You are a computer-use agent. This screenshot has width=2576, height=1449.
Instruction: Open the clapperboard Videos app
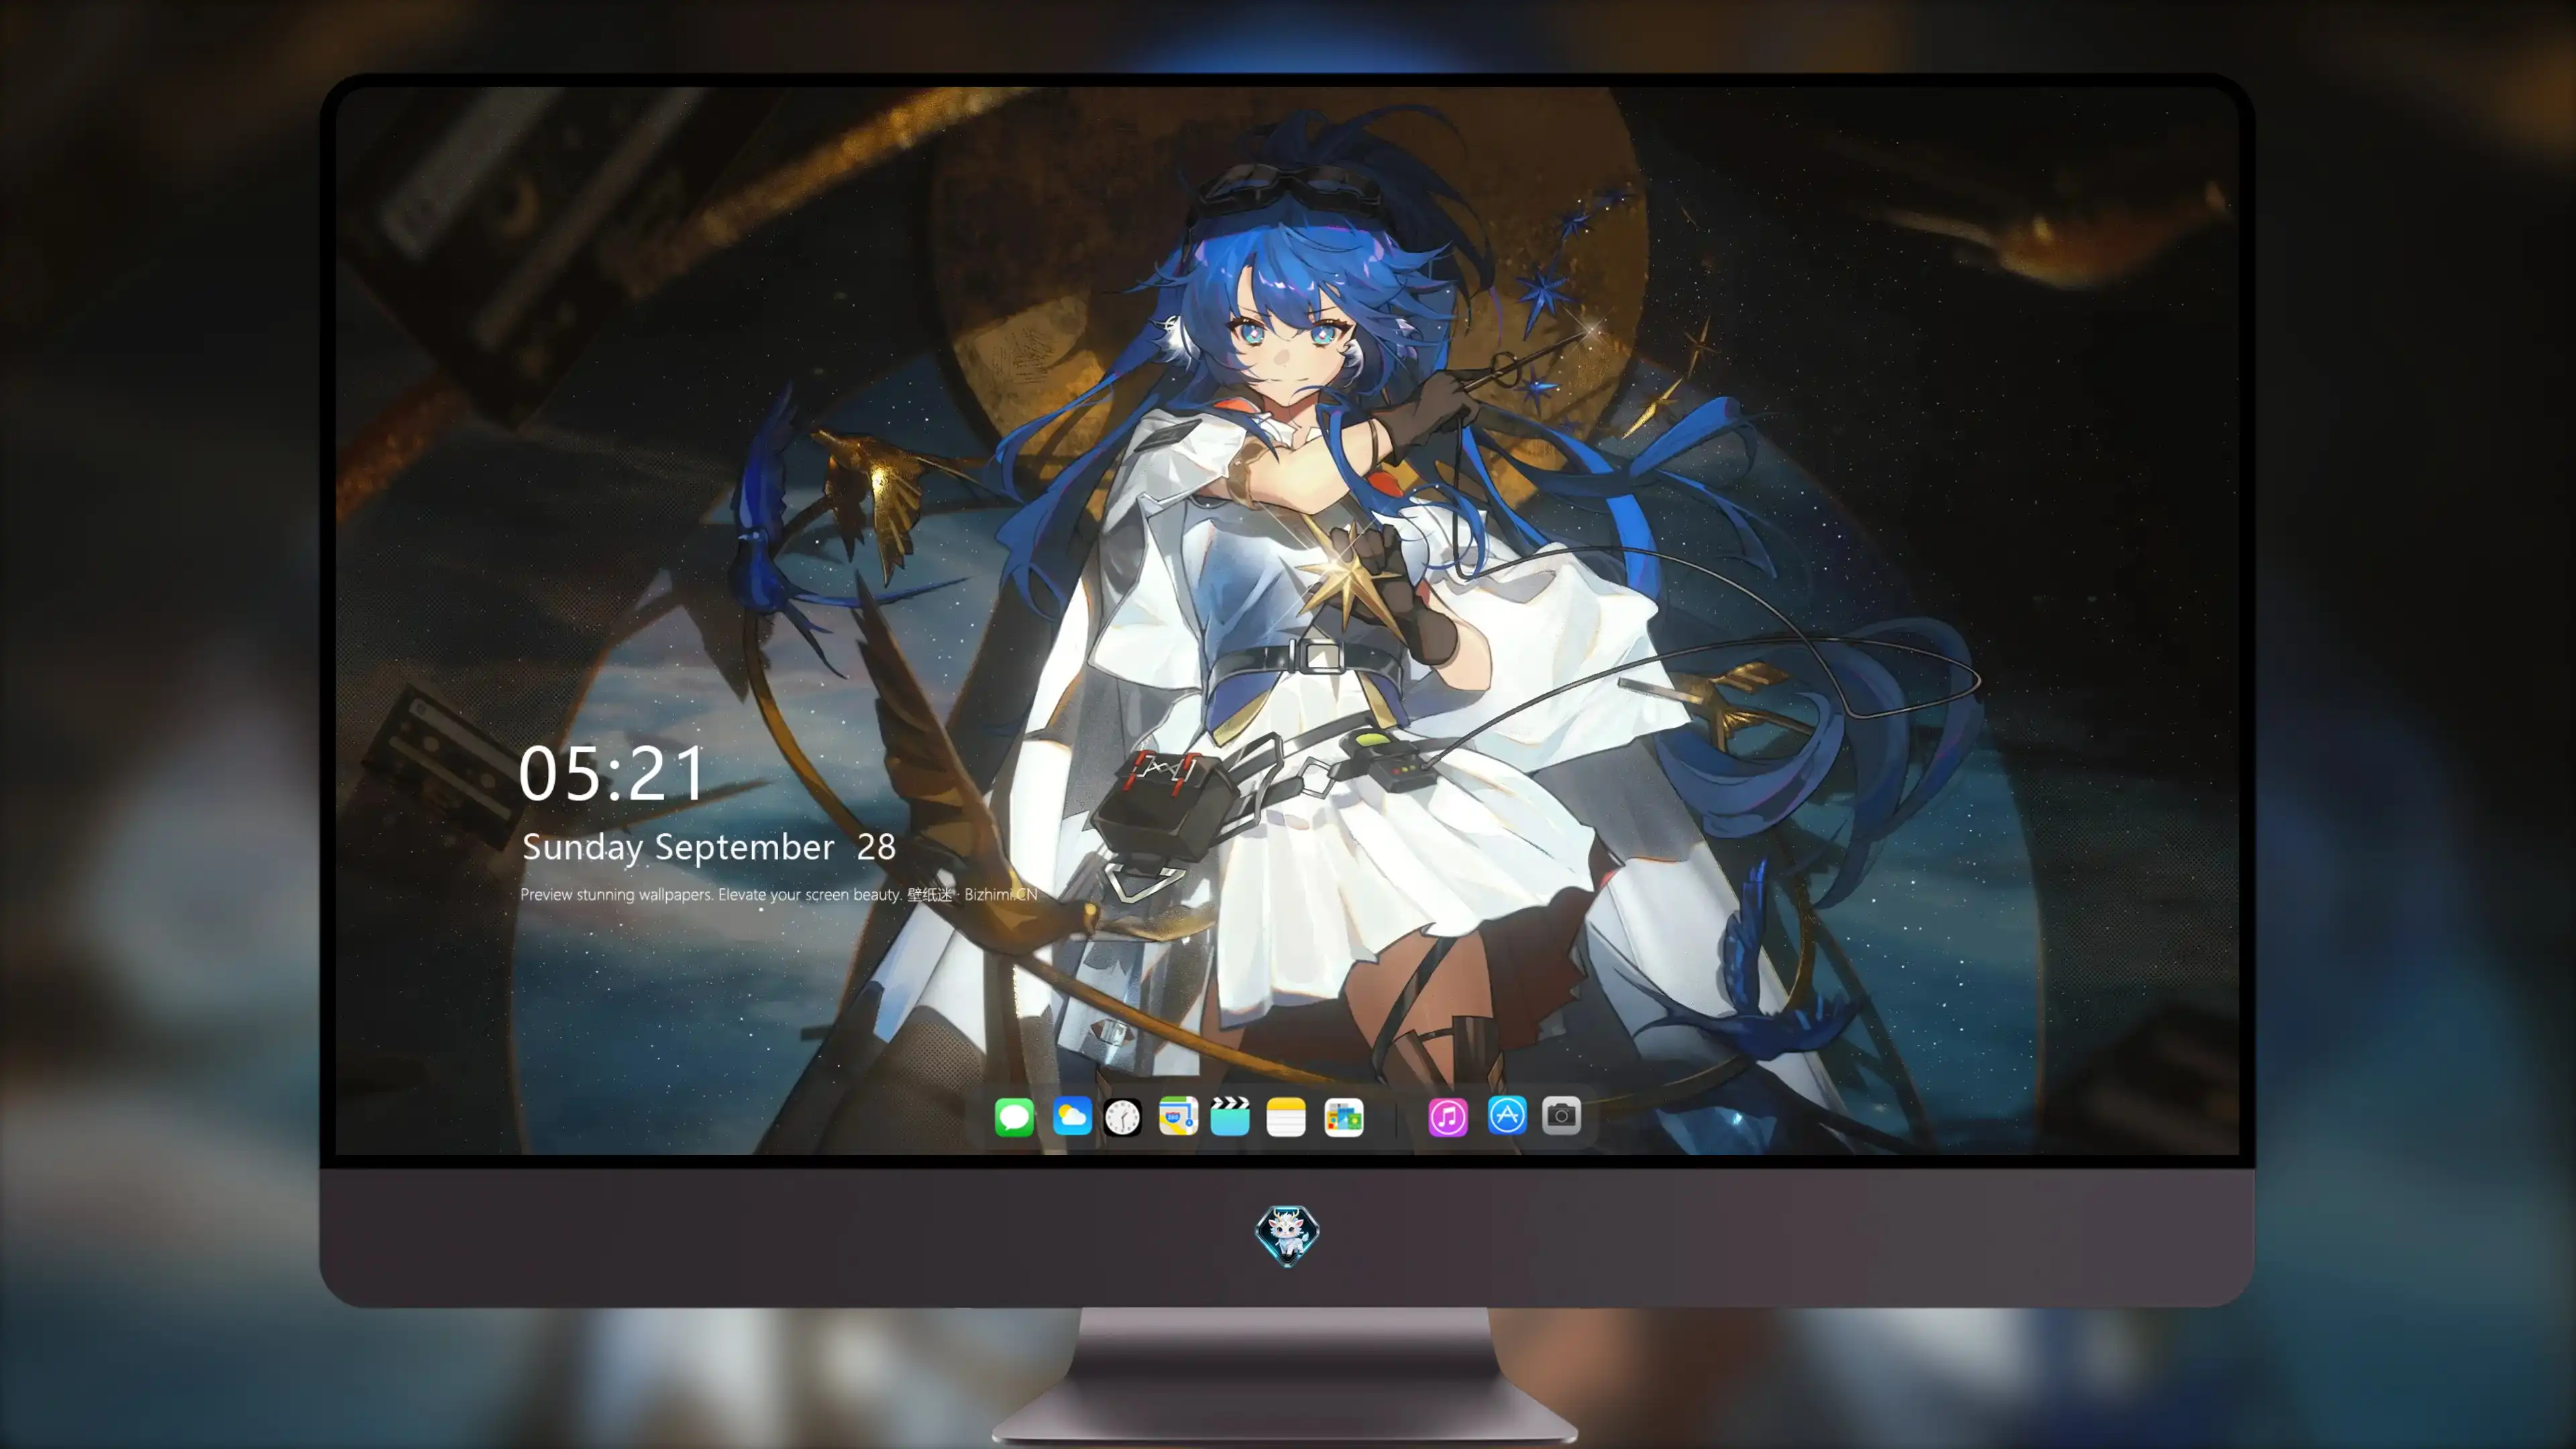pos(1230,1116)
